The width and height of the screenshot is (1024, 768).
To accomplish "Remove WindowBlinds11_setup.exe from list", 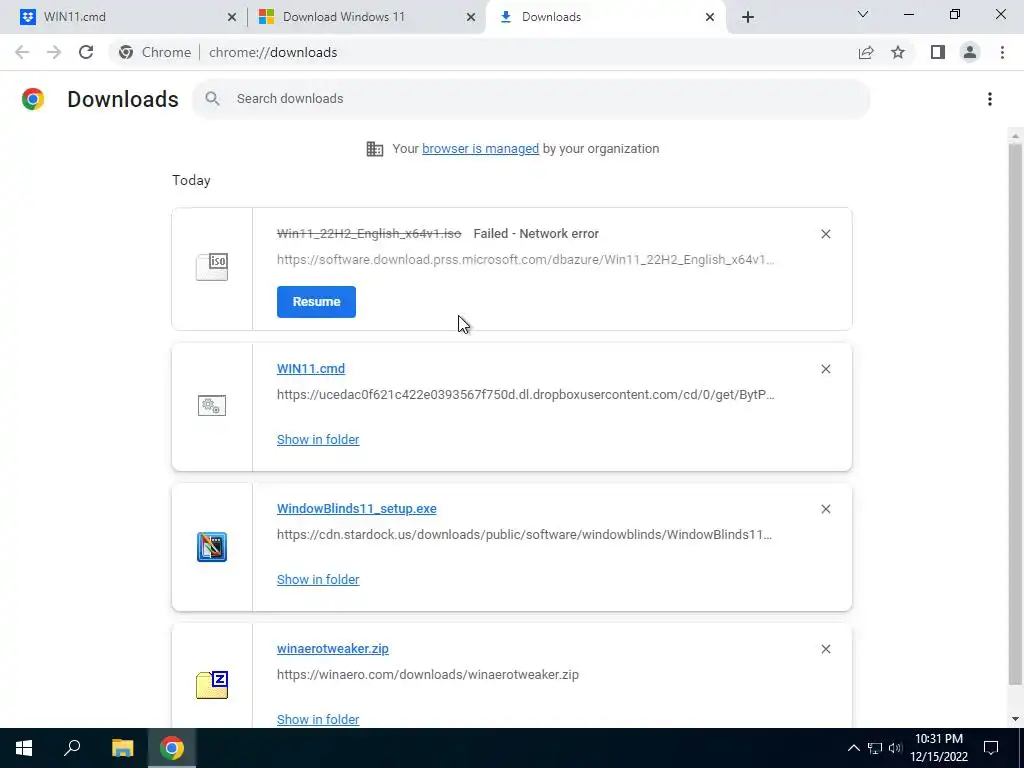I will coord(825,509).
